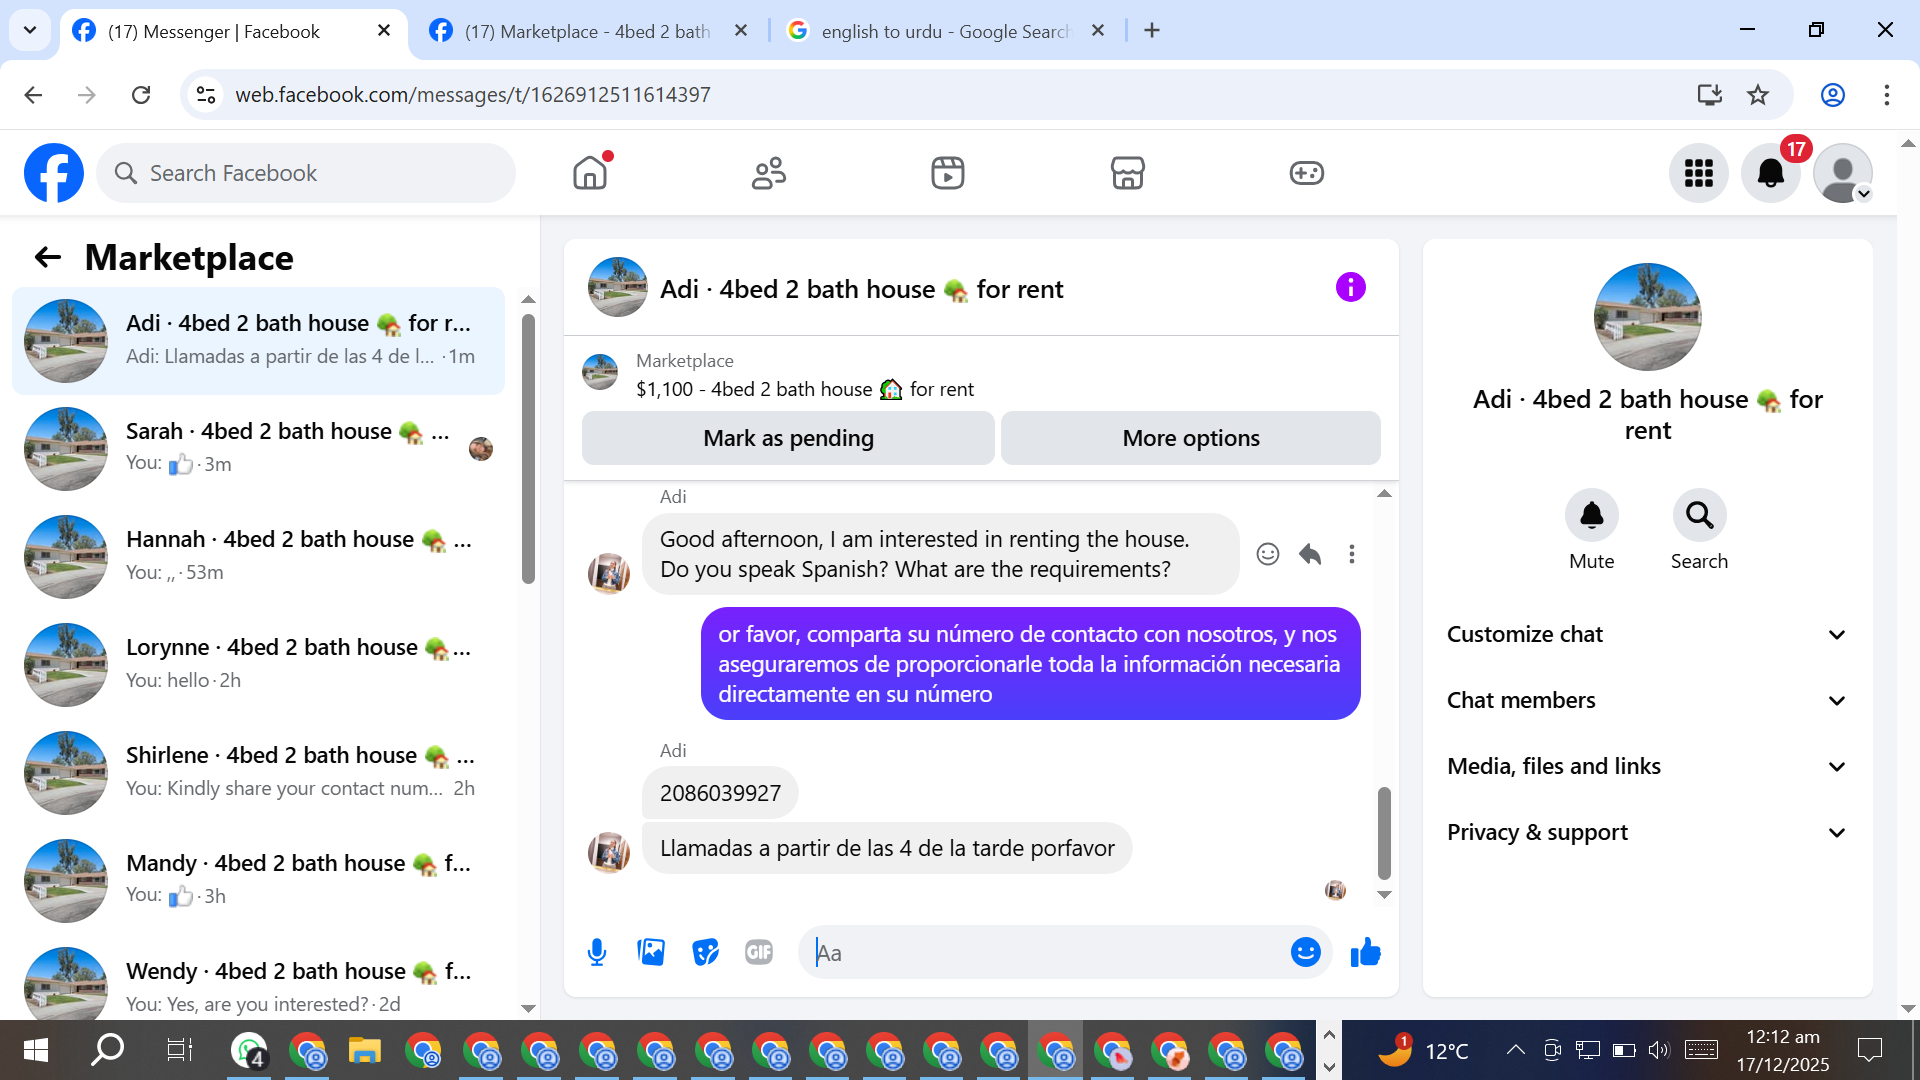Attach a photo with the image icon
This screenshot has height=1080, width=1920.
coord(651,953)
